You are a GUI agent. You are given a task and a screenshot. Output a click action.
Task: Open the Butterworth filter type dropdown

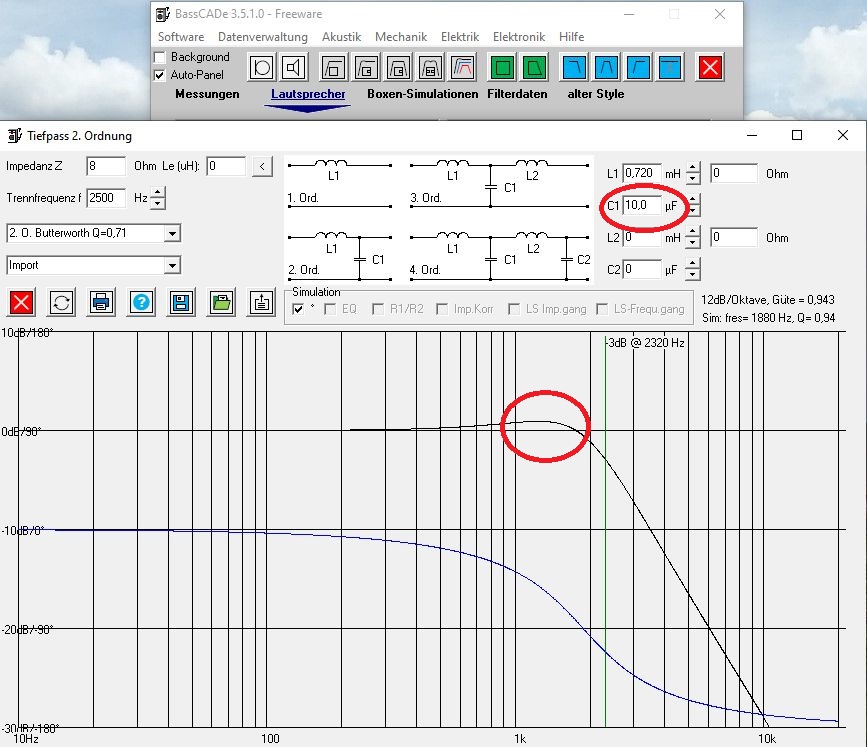point(172,233)
